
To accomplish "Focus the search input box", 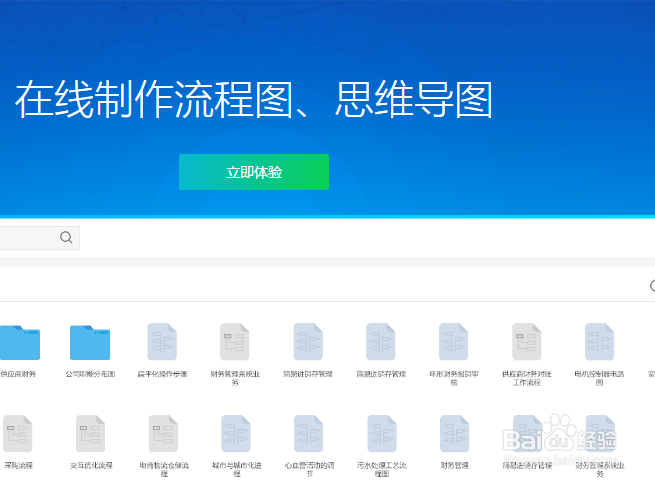I will click(38, 238).
